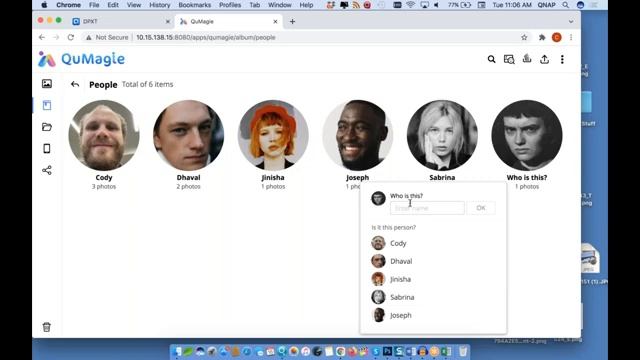Click the QuMagie logo
Image resolution: width=640 pixels, height=360 pixels.
coord(81,59)
